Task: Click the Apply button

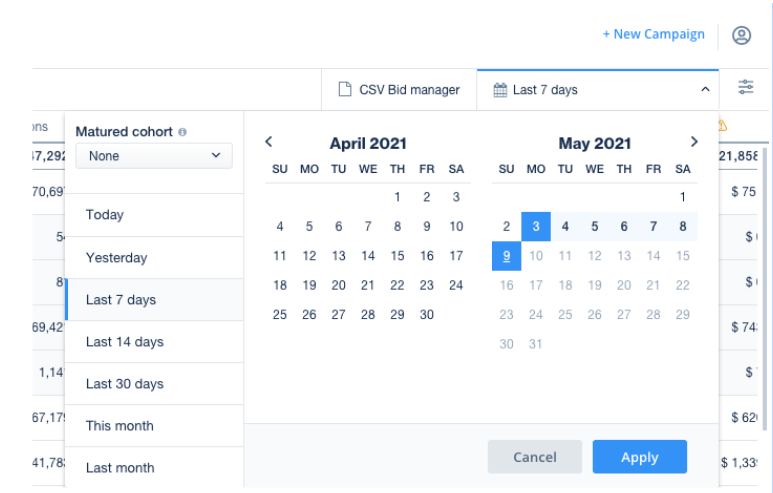Action: point(639,457)
